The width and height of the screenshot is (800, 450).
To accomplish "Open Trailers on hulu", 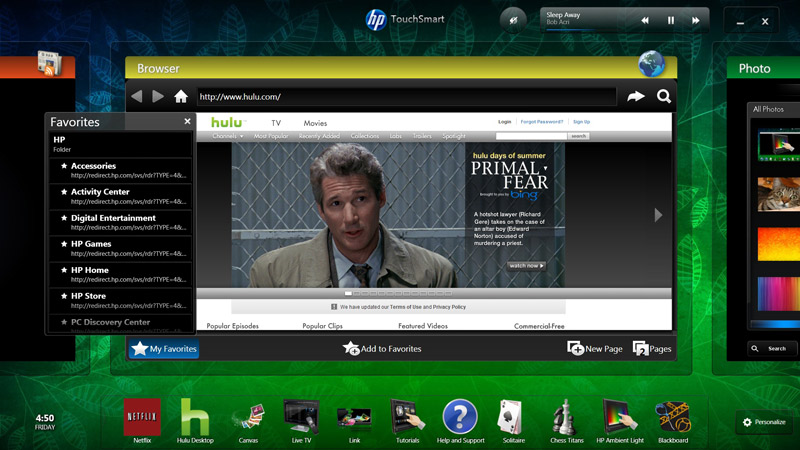I will coord(422,136).
